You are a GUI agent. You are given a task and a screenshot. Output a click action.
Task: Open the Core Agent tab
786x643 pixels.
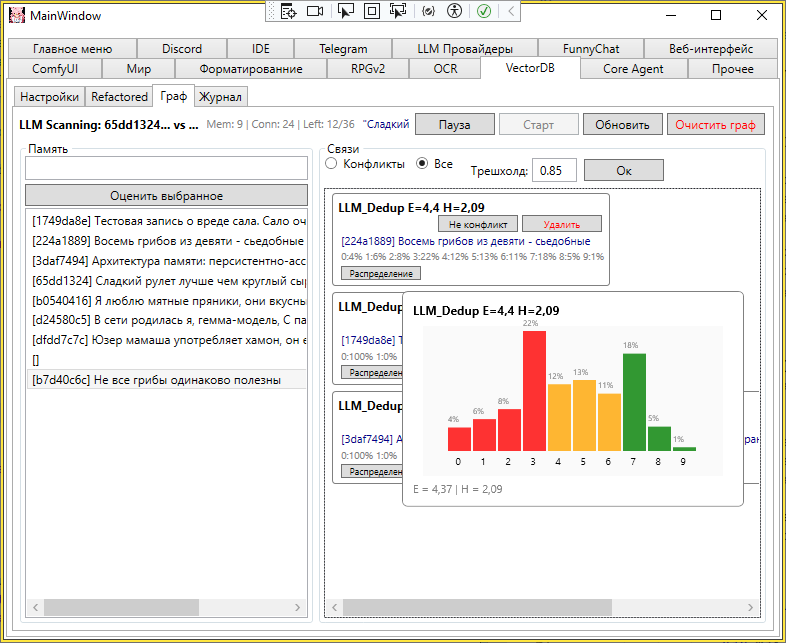634,69
